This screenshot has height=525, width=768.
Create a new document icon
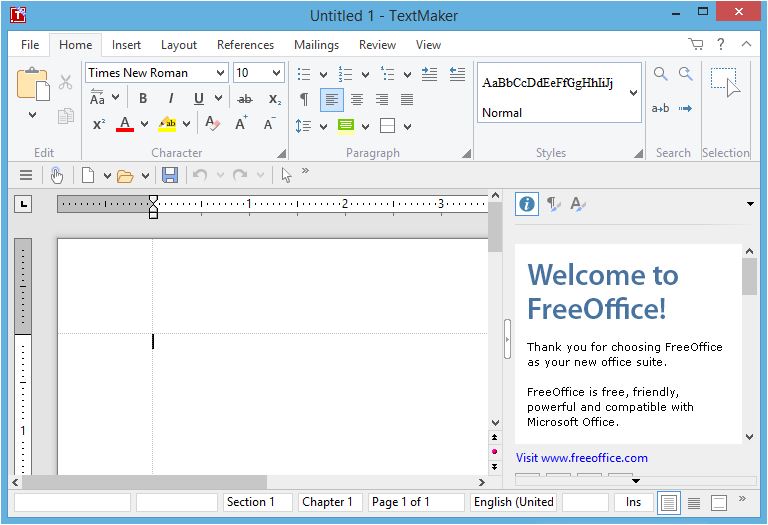pyautogui.click(x=88, y=175)
